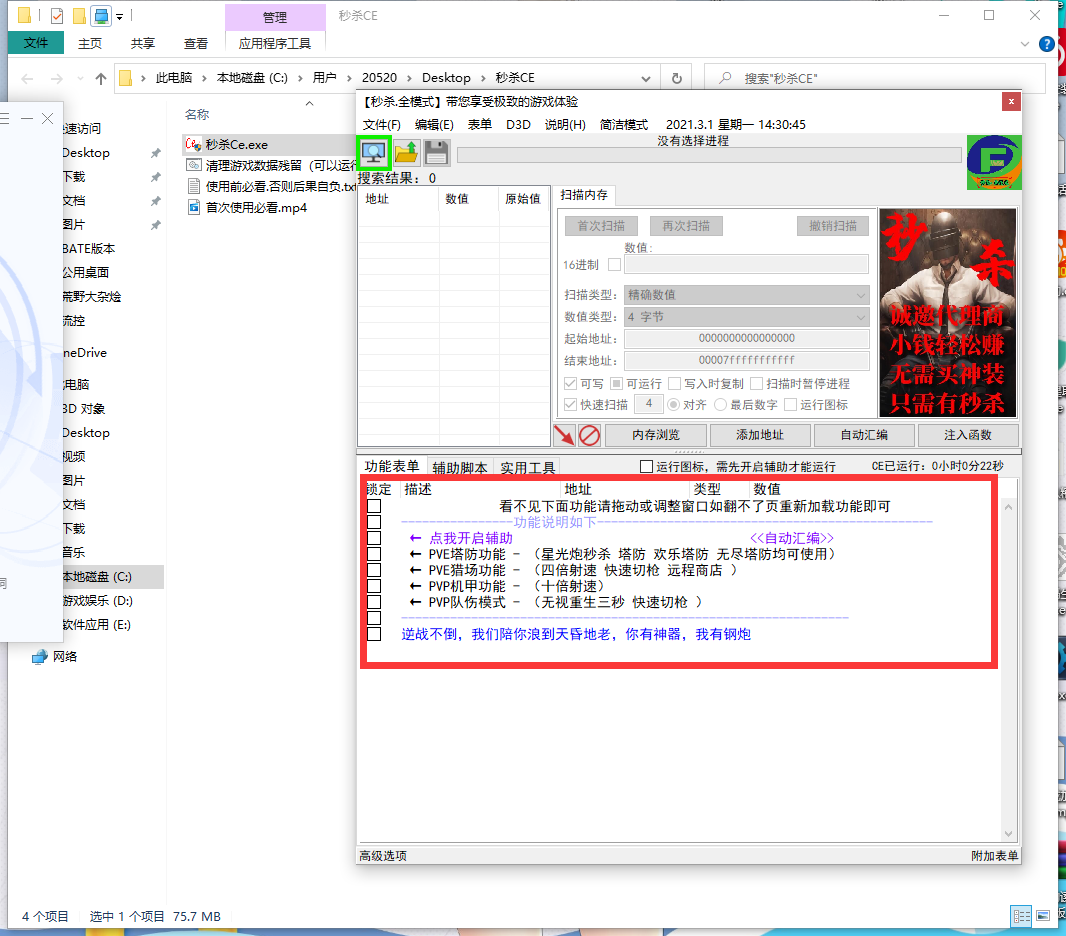Click the red arrow add-to-list icon
This screenshot has width=1066, height=936.
565,435
